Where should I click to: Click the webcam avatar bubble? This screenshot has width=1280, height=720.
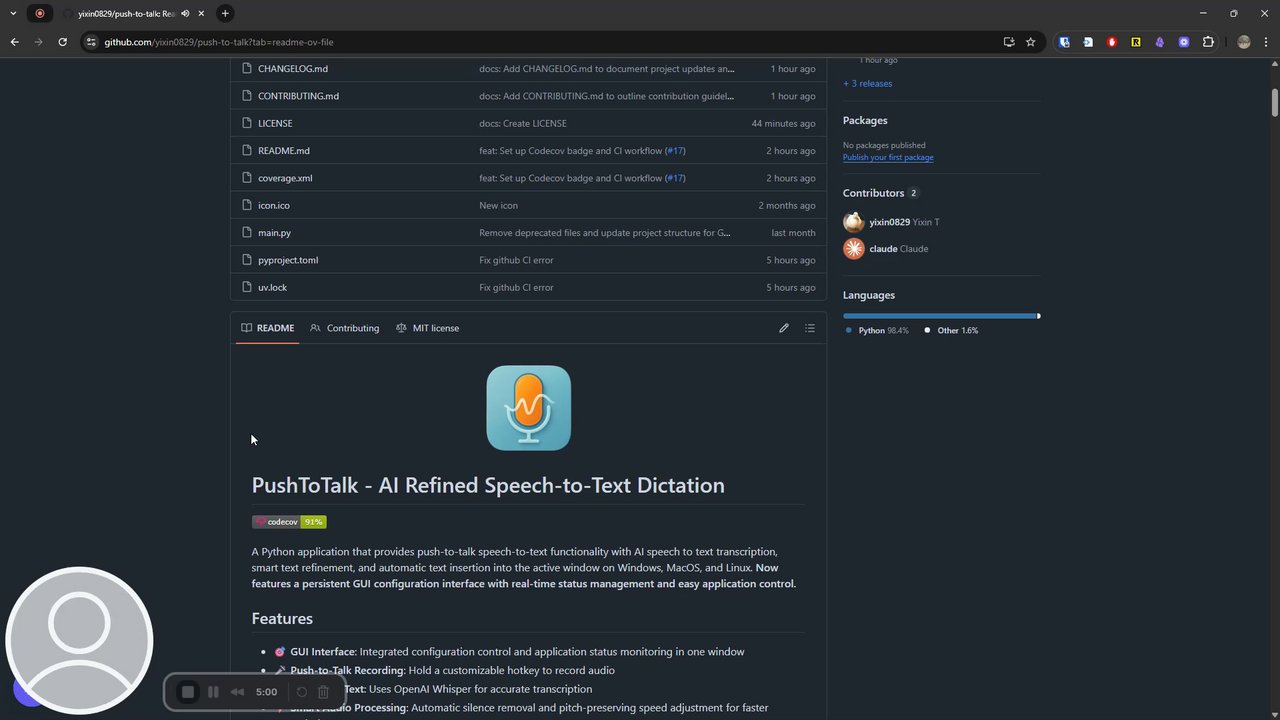[79, 640]
